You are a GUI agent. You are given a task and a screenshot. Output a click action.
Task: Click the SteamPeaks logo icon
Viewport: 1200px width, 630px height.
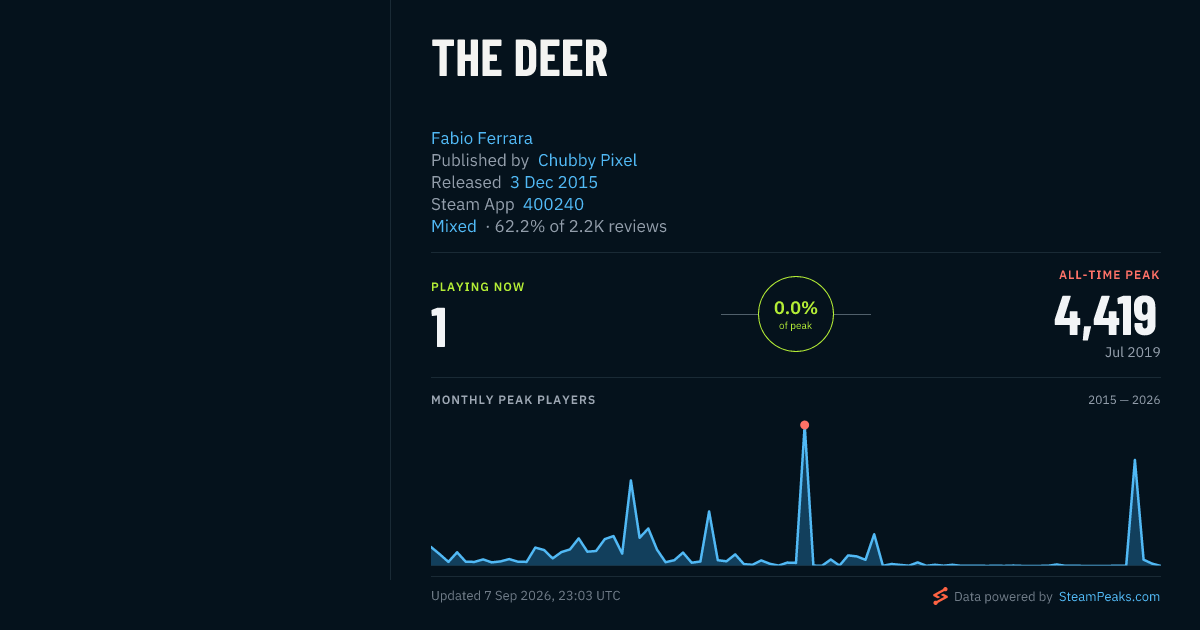(940, 597)
